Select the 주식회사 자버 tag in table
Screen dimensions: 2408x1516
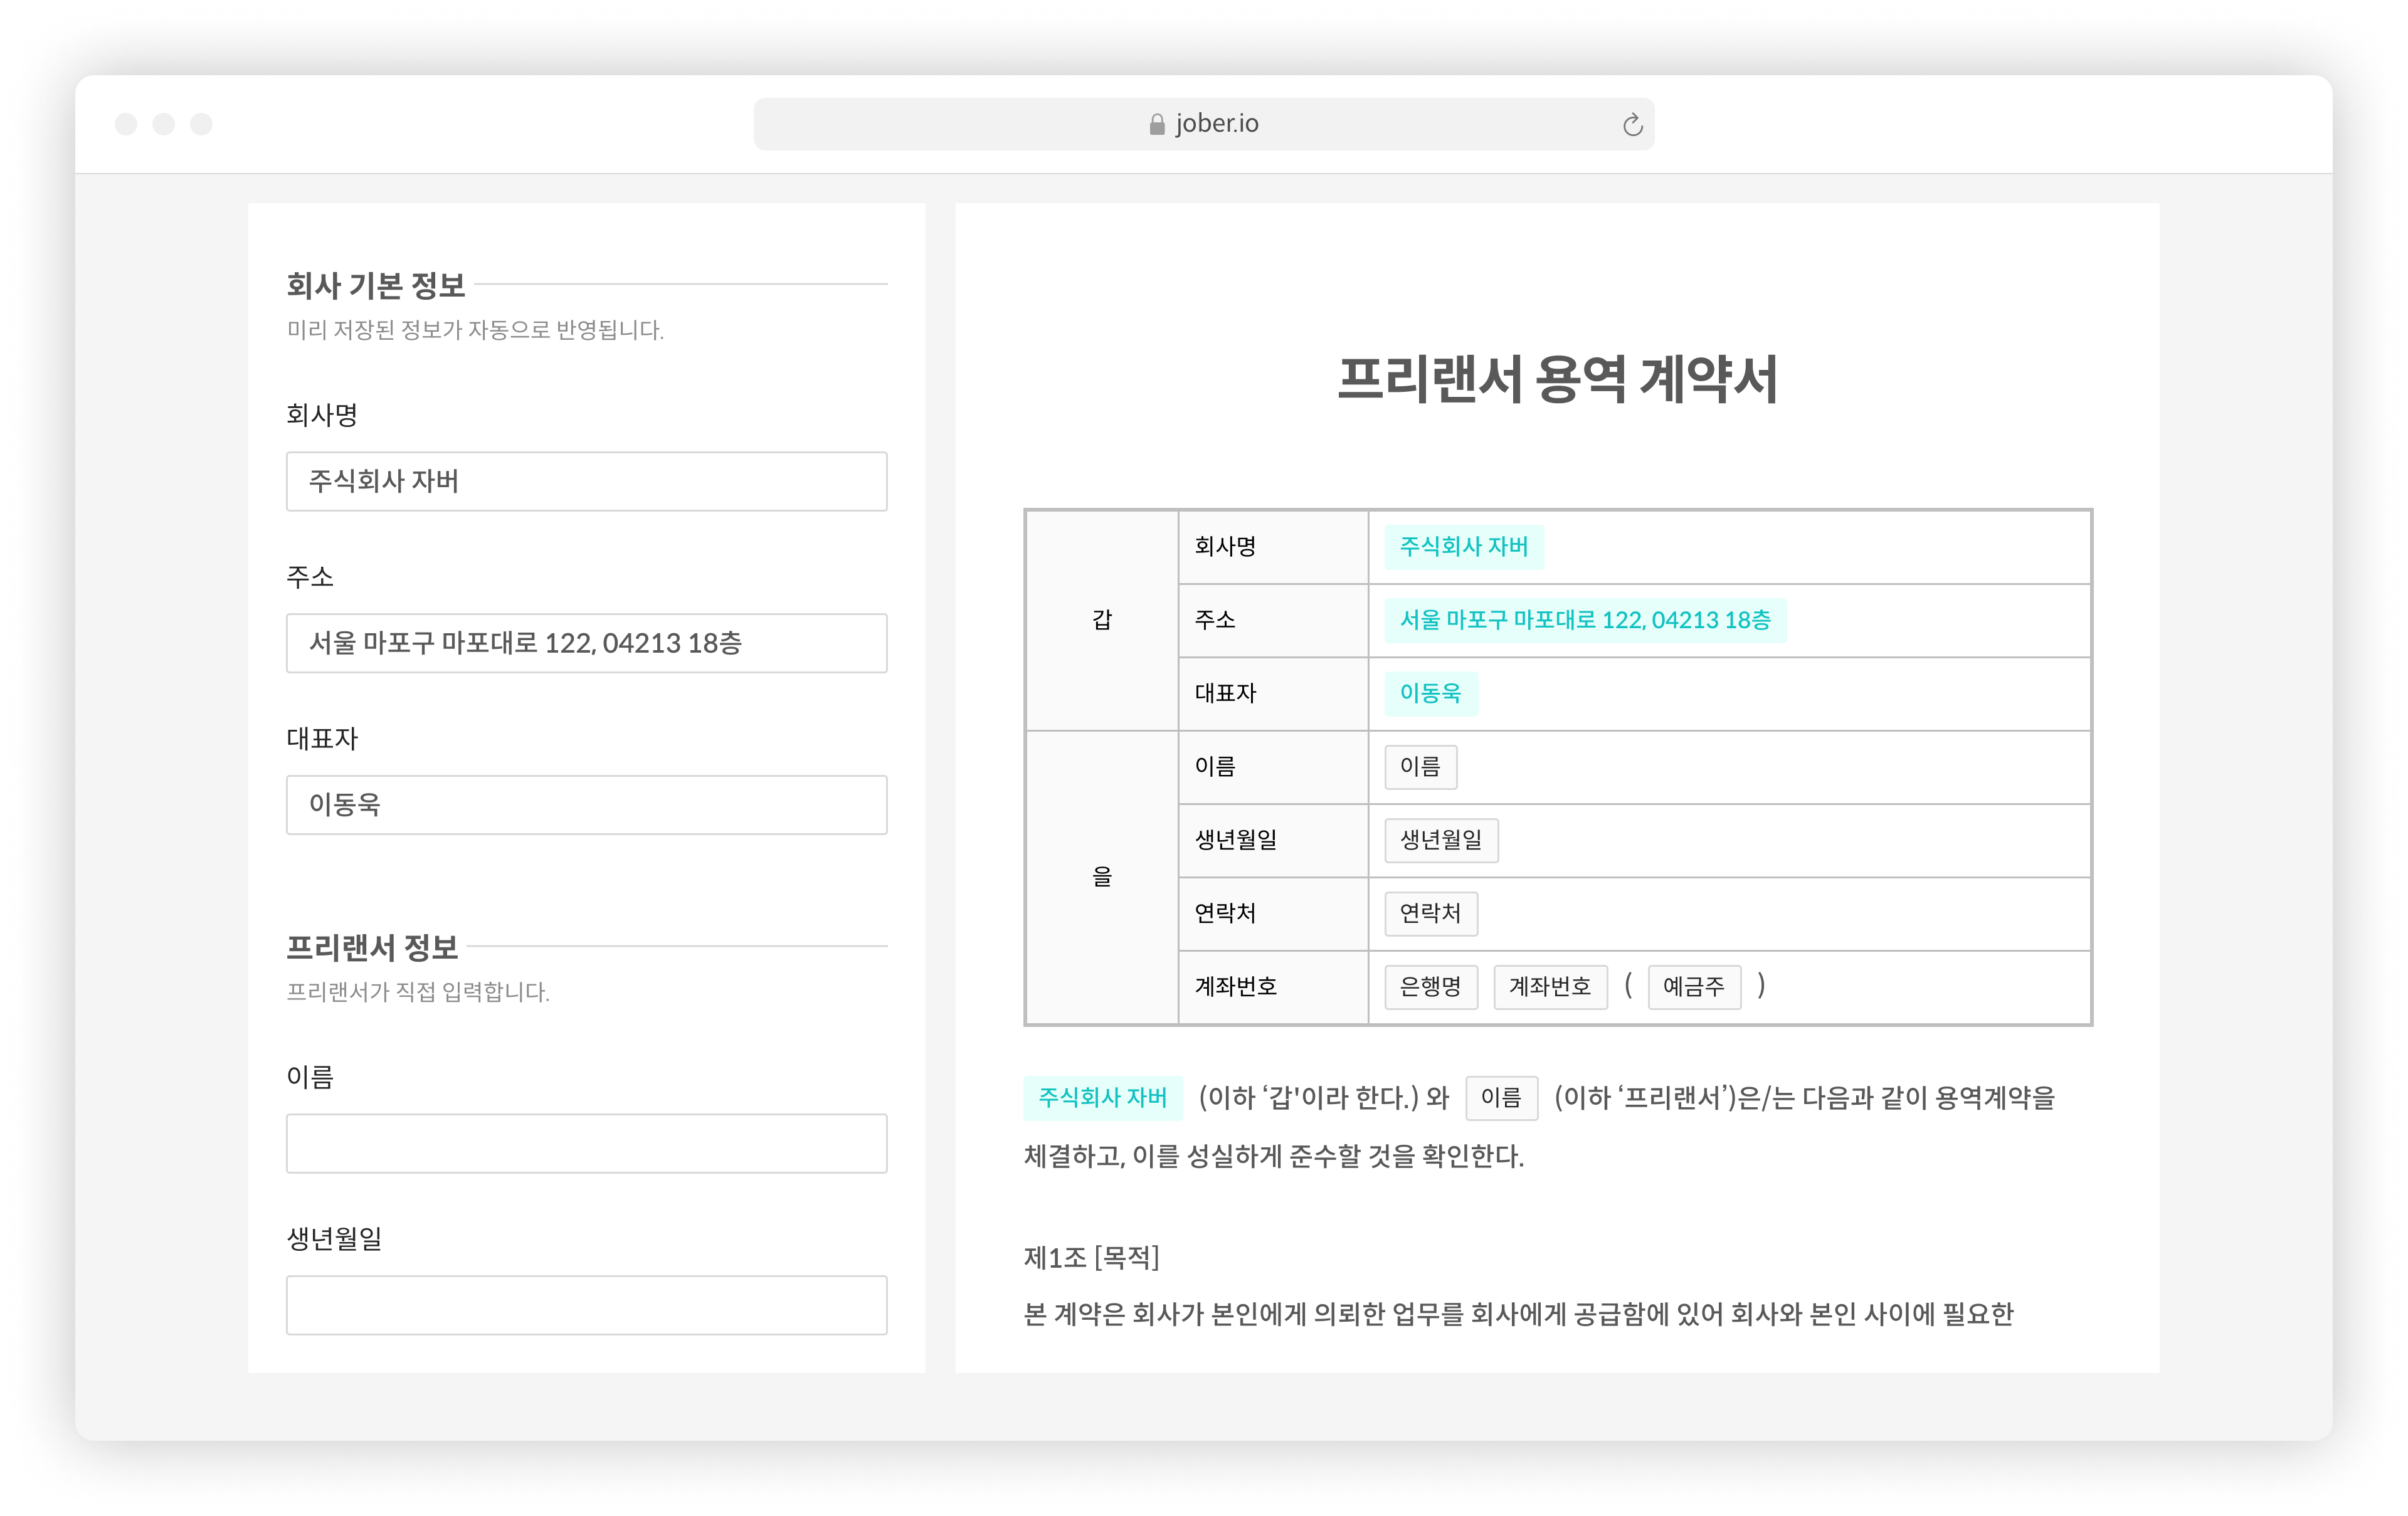coord(1463,547)
